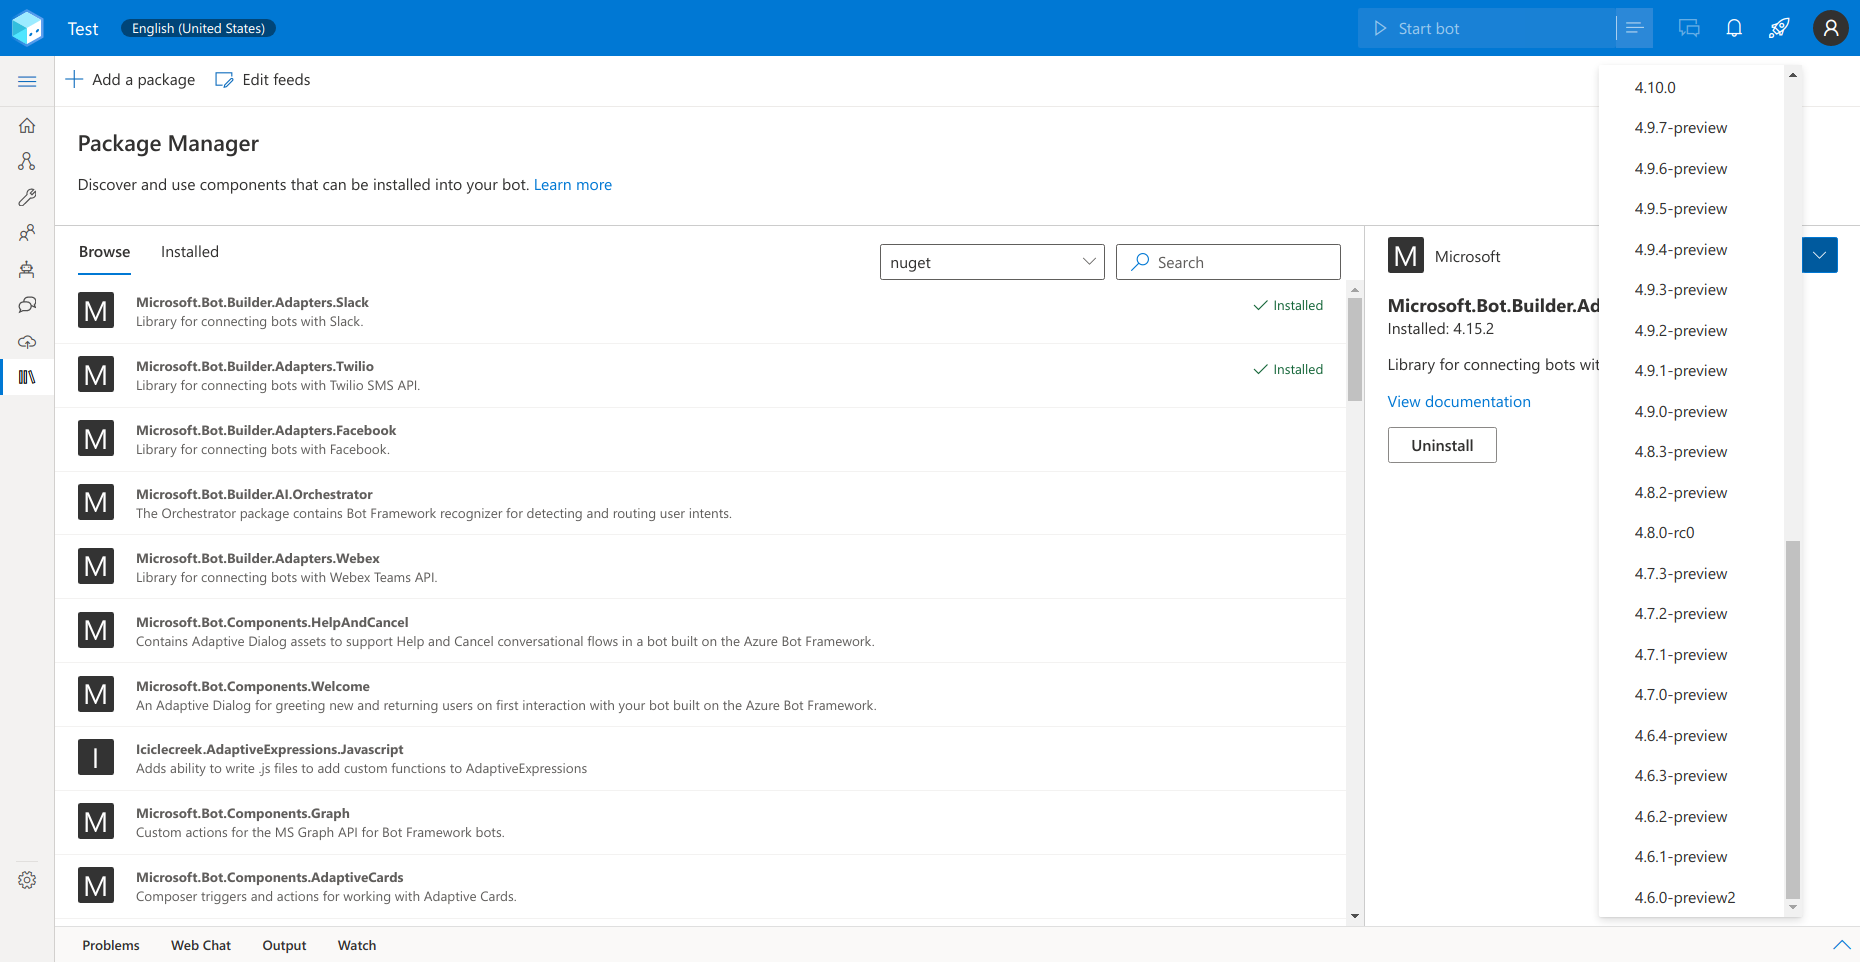Open the Home page icon in sidebar

point(27,125)
